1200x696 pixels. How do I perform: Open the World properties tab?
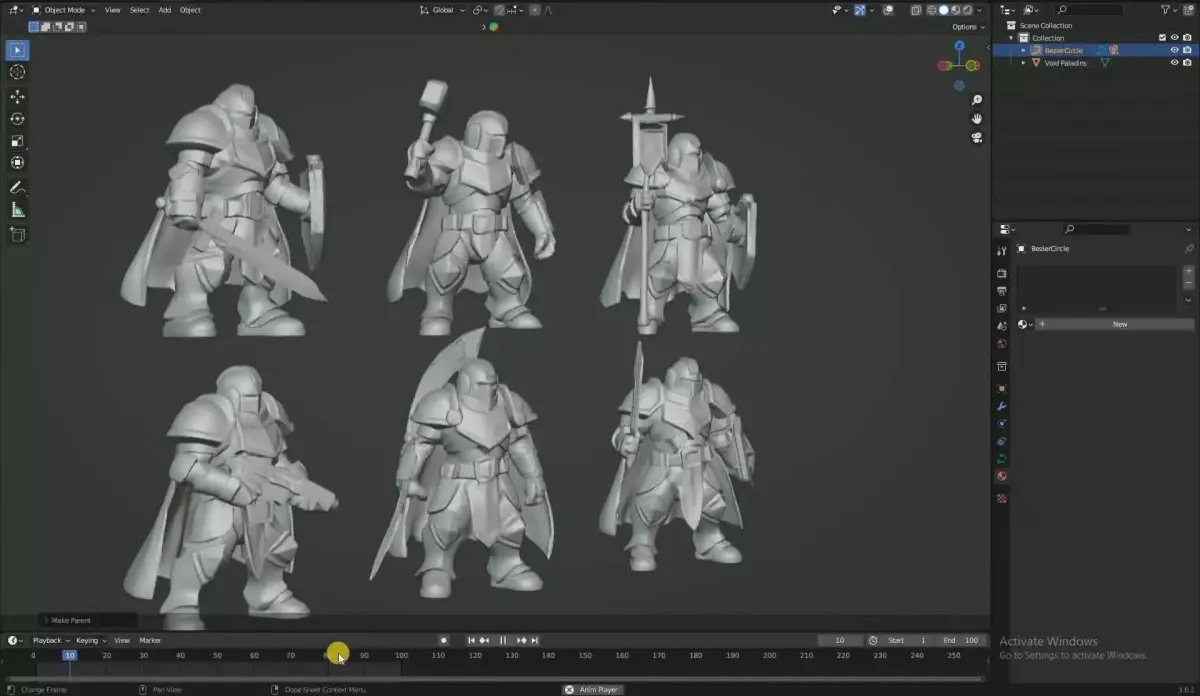point(1002,344)
